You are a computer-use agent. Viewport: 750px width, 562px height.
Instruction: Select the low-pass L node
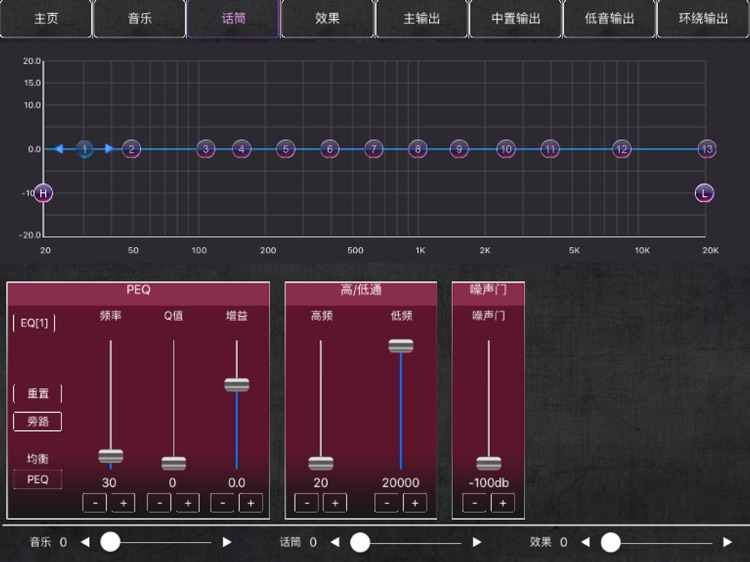coord(704,193)
